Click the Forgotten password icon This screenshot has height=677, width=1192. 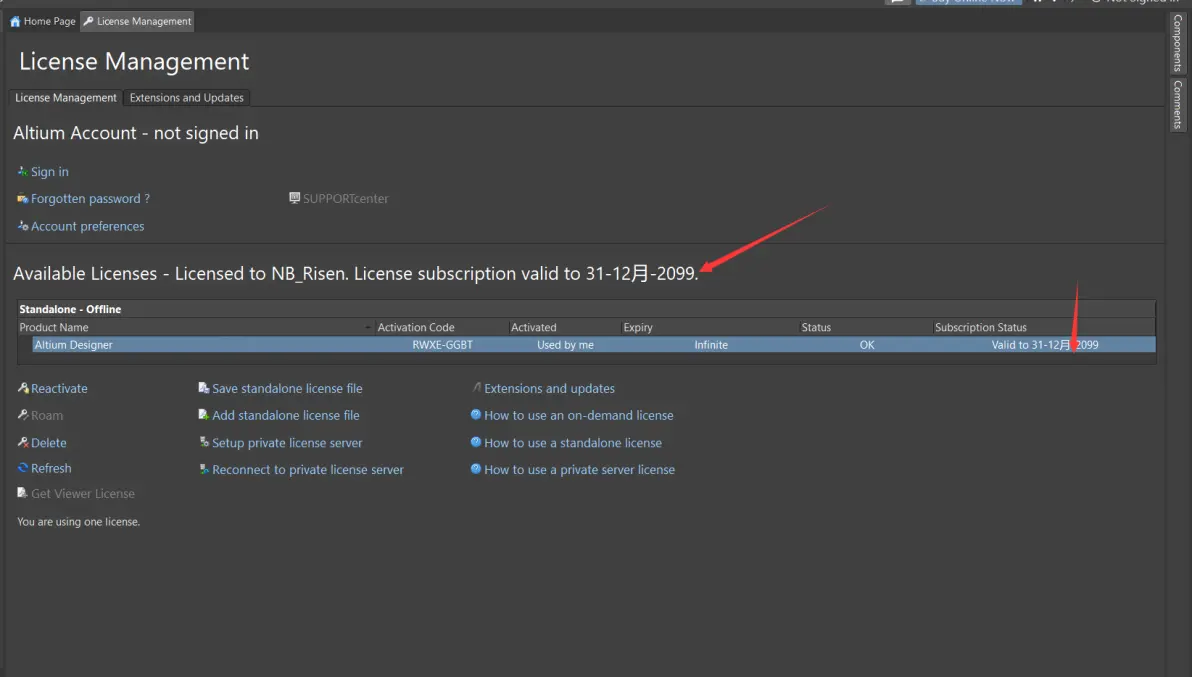[x=22, y=199]
